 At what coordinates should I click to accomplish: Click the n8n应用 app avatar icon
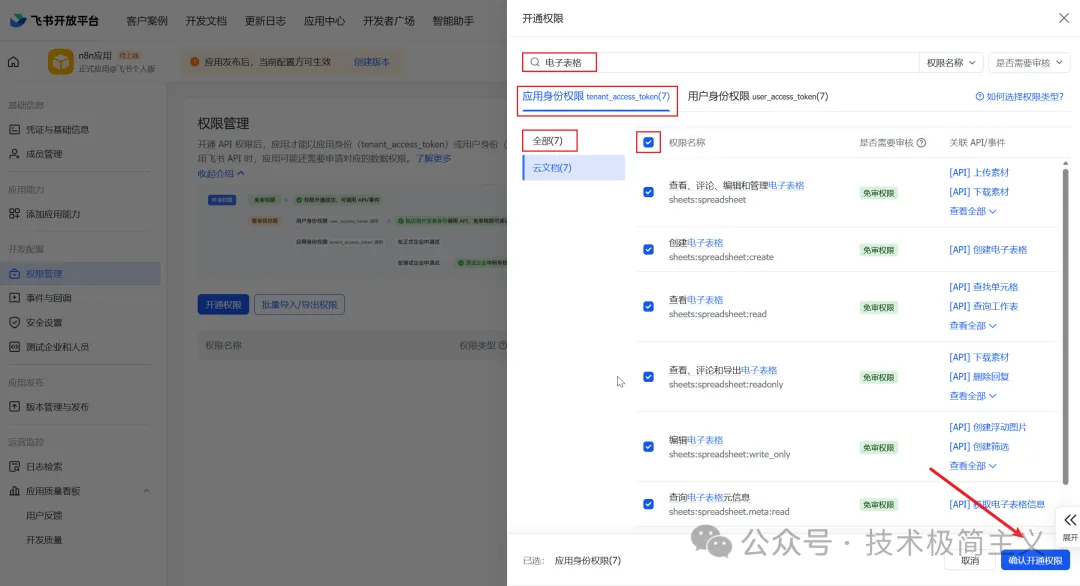[x=60, y=62]
